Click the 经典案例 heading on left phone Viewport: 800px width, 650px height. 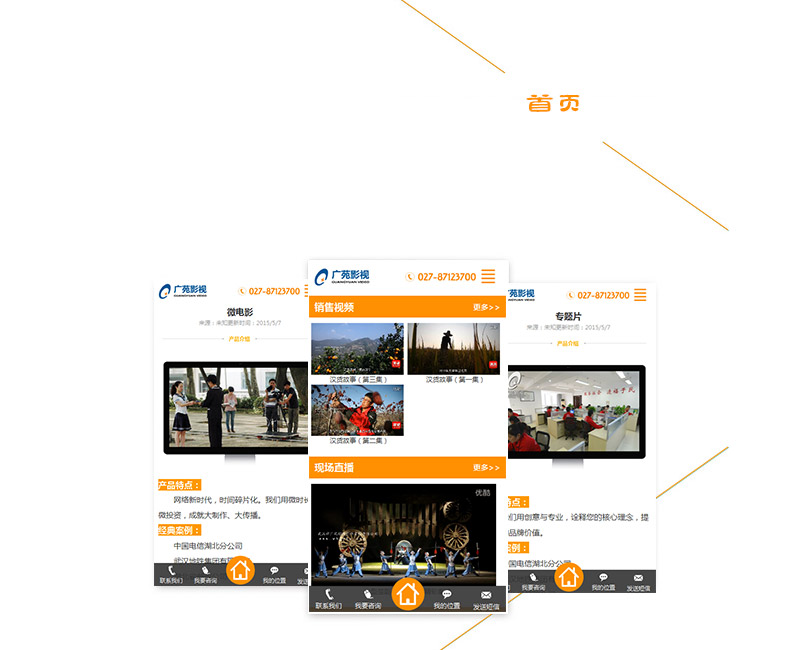coord(179,530)
